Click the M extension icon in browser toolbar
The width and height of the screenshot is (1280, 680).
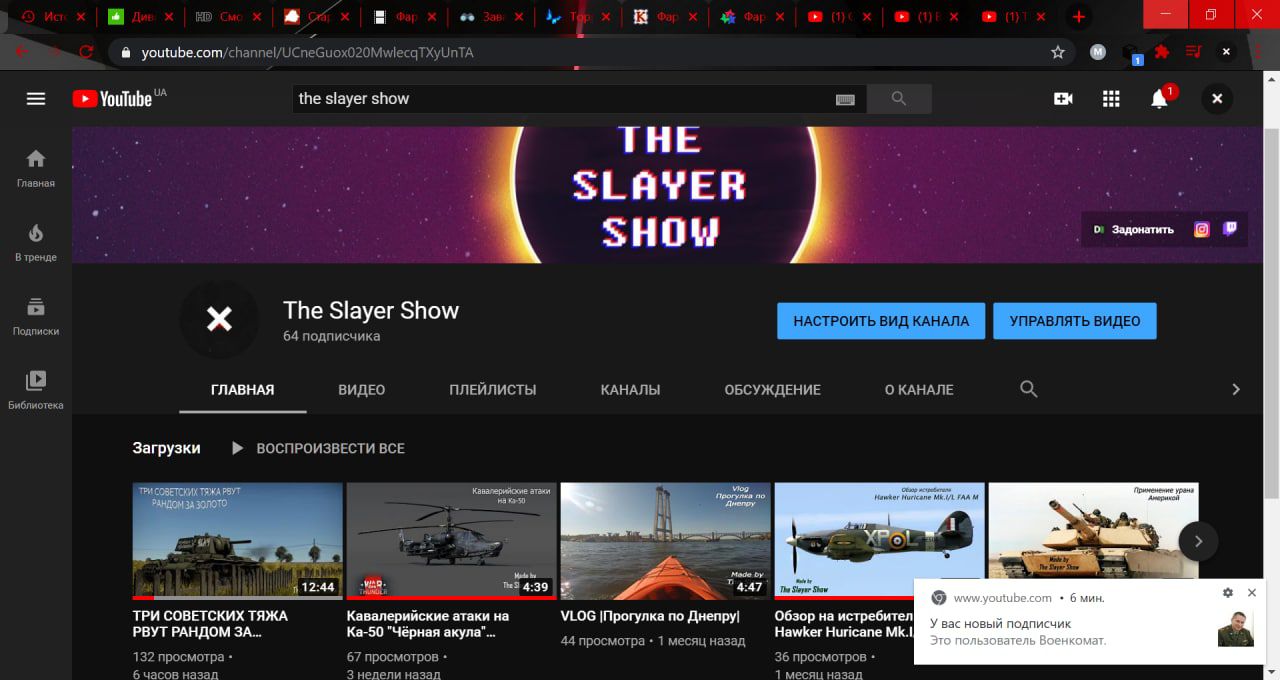1098,52
